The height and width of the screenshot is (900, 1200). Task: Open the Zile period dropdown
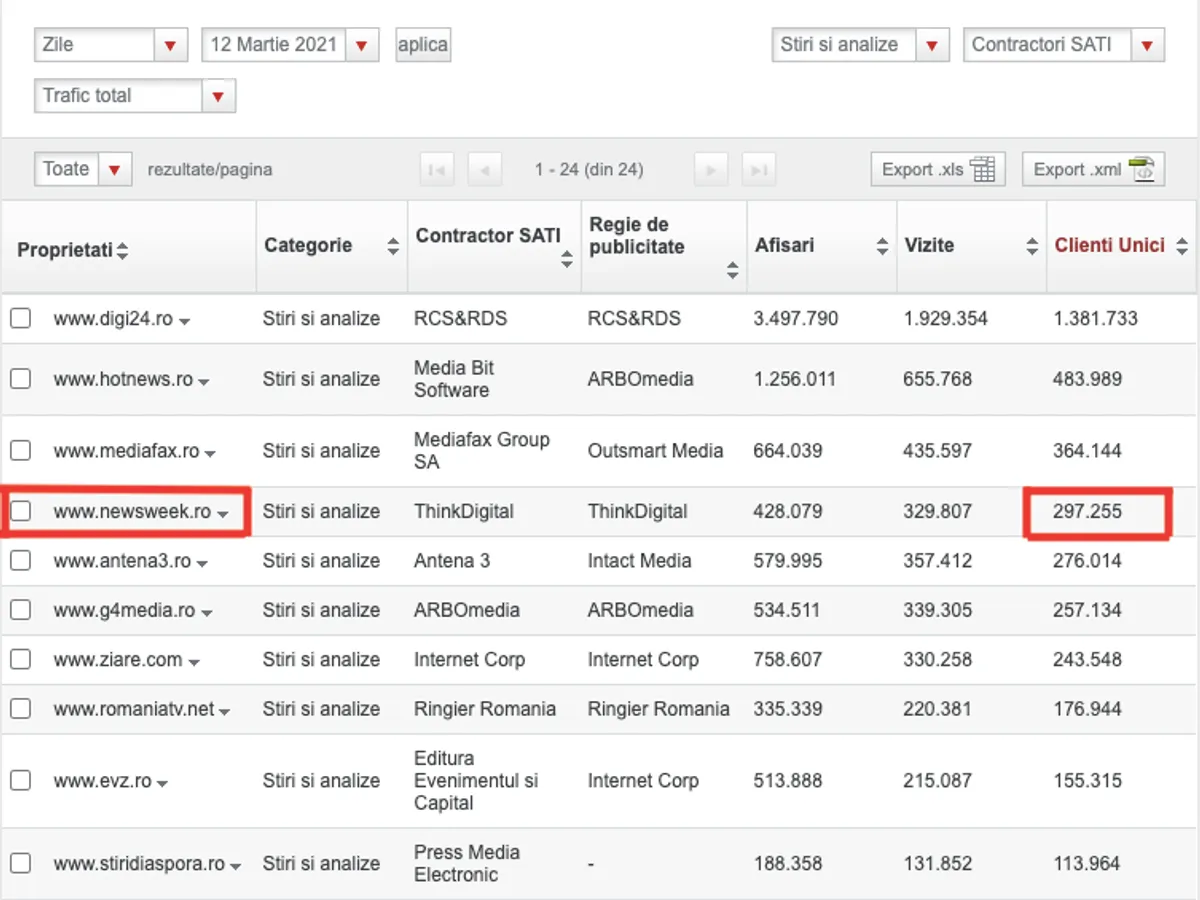(x=170, y=45)
